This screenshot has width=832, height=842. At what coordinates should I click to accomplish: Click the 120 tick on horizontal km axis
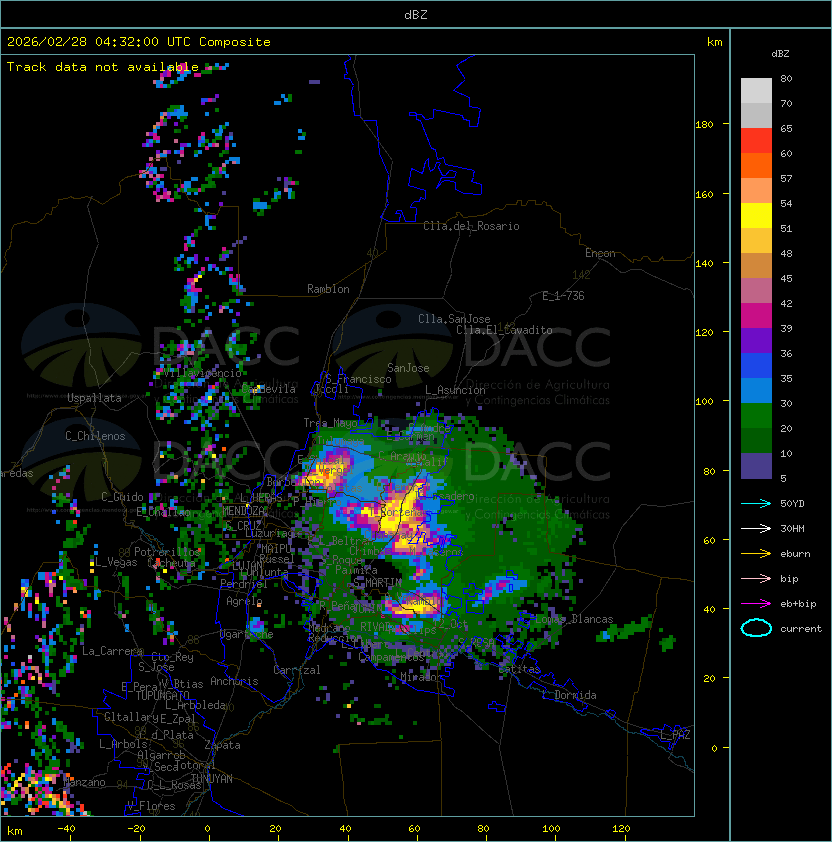coord(621,829)
